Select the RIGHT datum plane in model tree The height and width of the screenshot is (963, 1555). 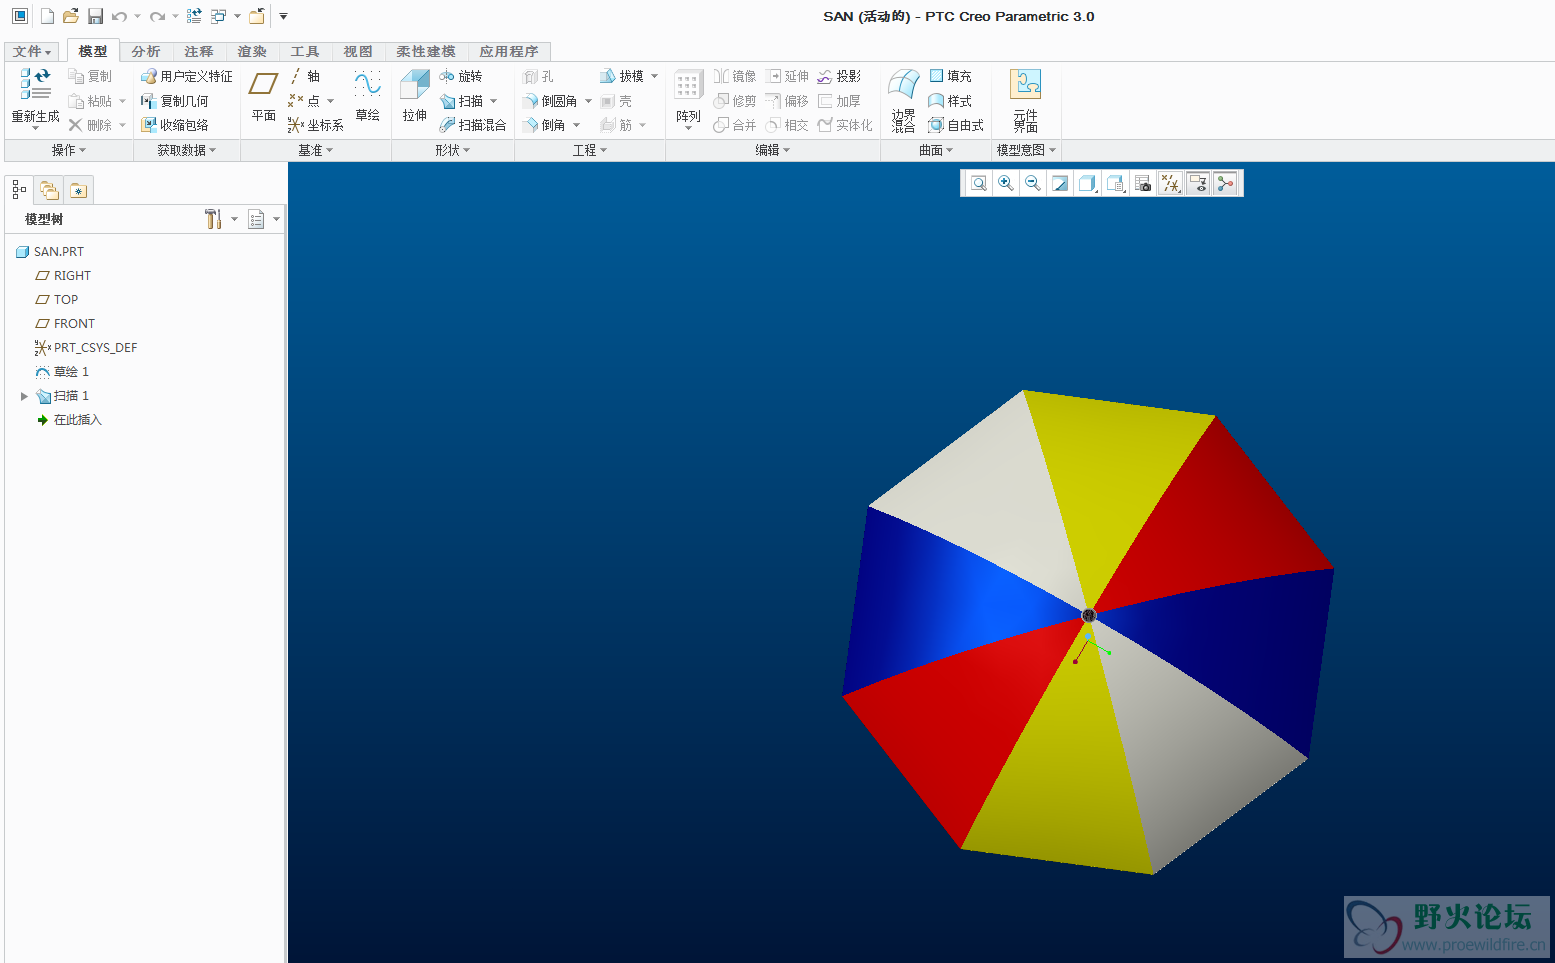tap(63, 276)
